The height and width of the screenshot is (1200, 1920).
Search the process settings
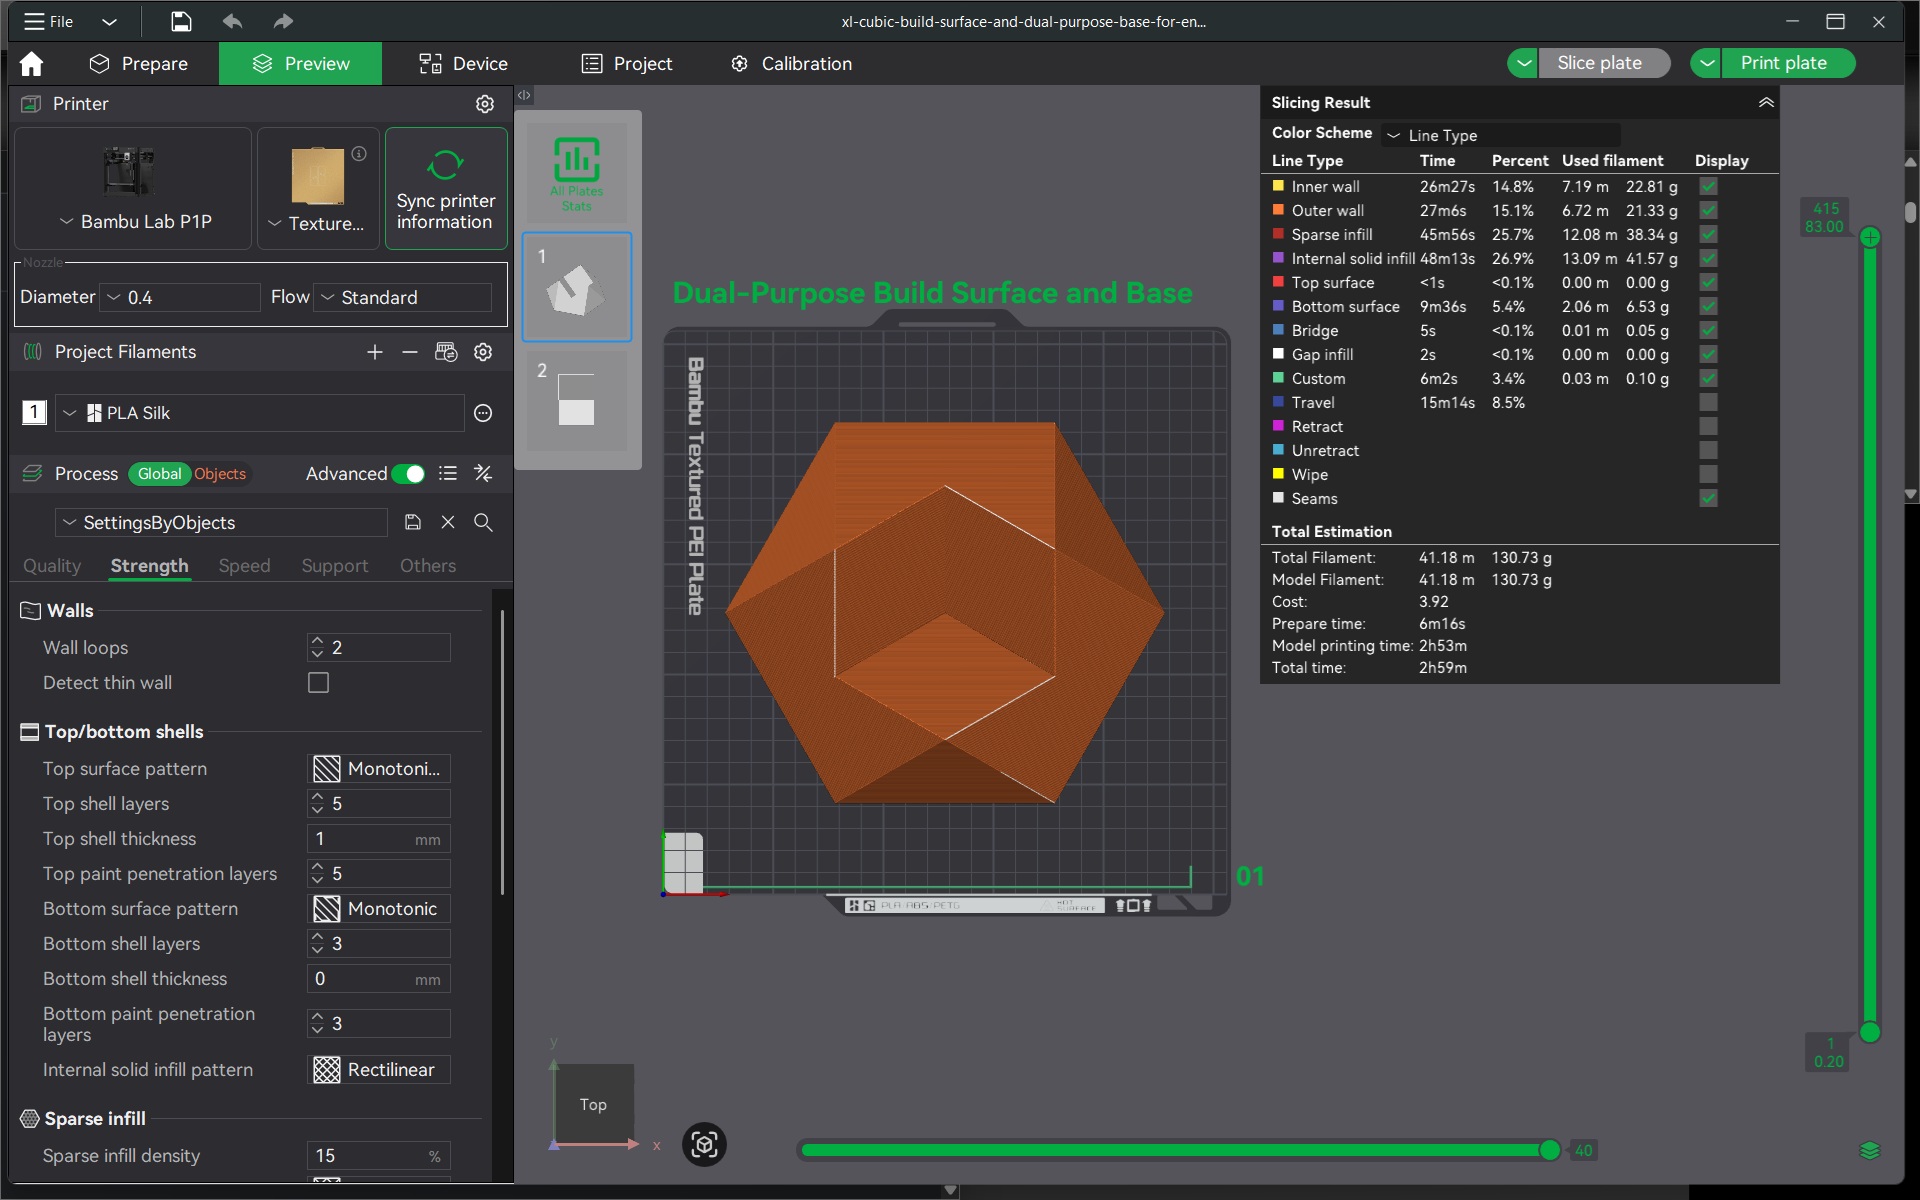pos(483,522)
